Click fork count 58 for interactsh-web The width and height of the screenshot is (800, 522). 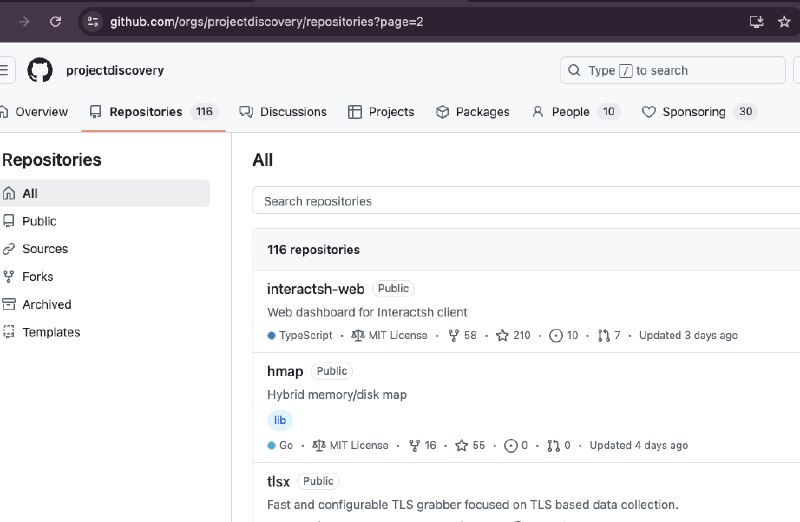[x=462, y=335]
